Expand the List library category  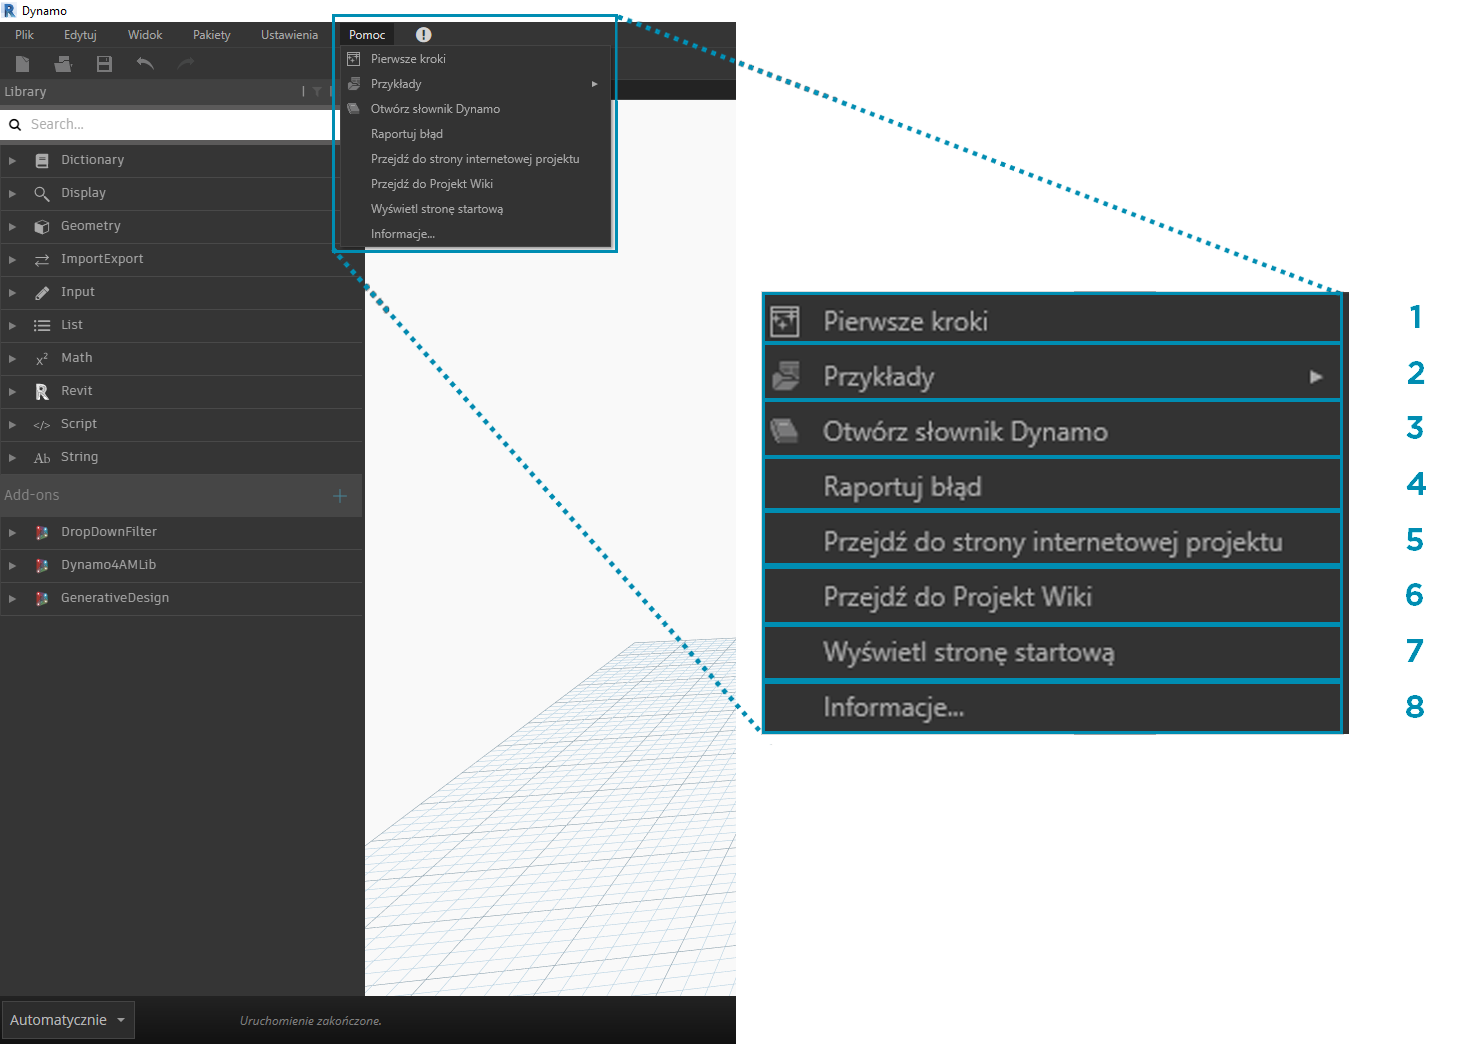(x=12, y=325)
